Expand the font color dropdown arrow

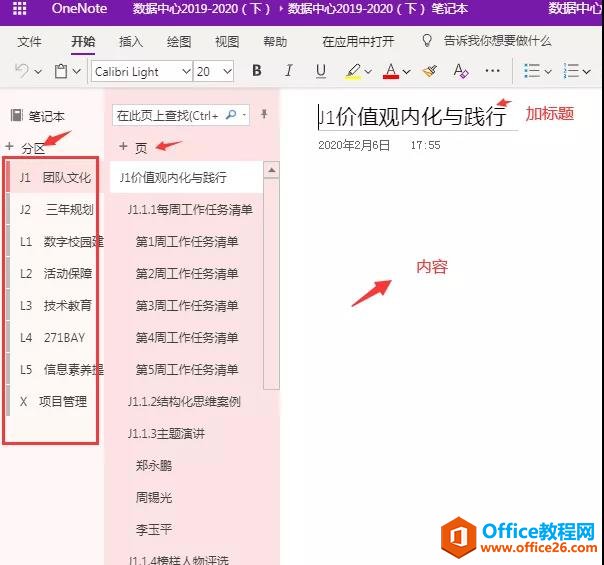tap(407, 72)
